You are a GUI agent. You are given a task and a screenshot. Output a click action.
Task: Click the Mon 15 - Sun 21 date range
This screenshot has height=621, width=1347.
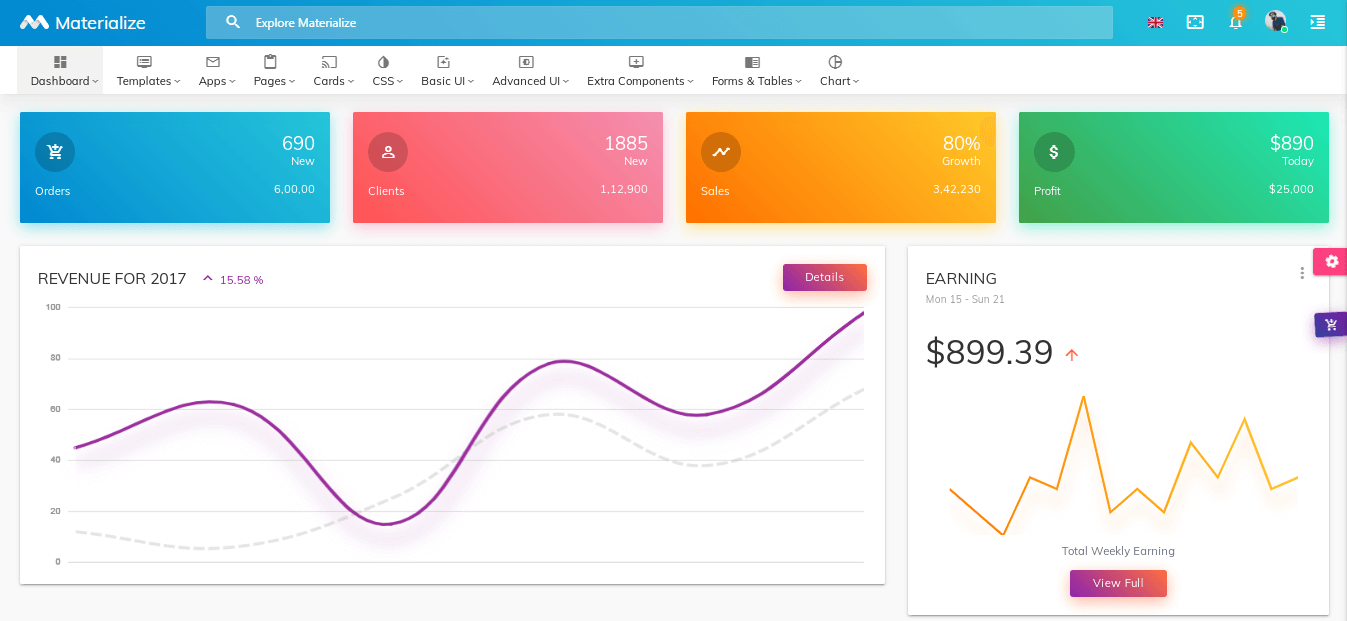[x=965, y=299]
